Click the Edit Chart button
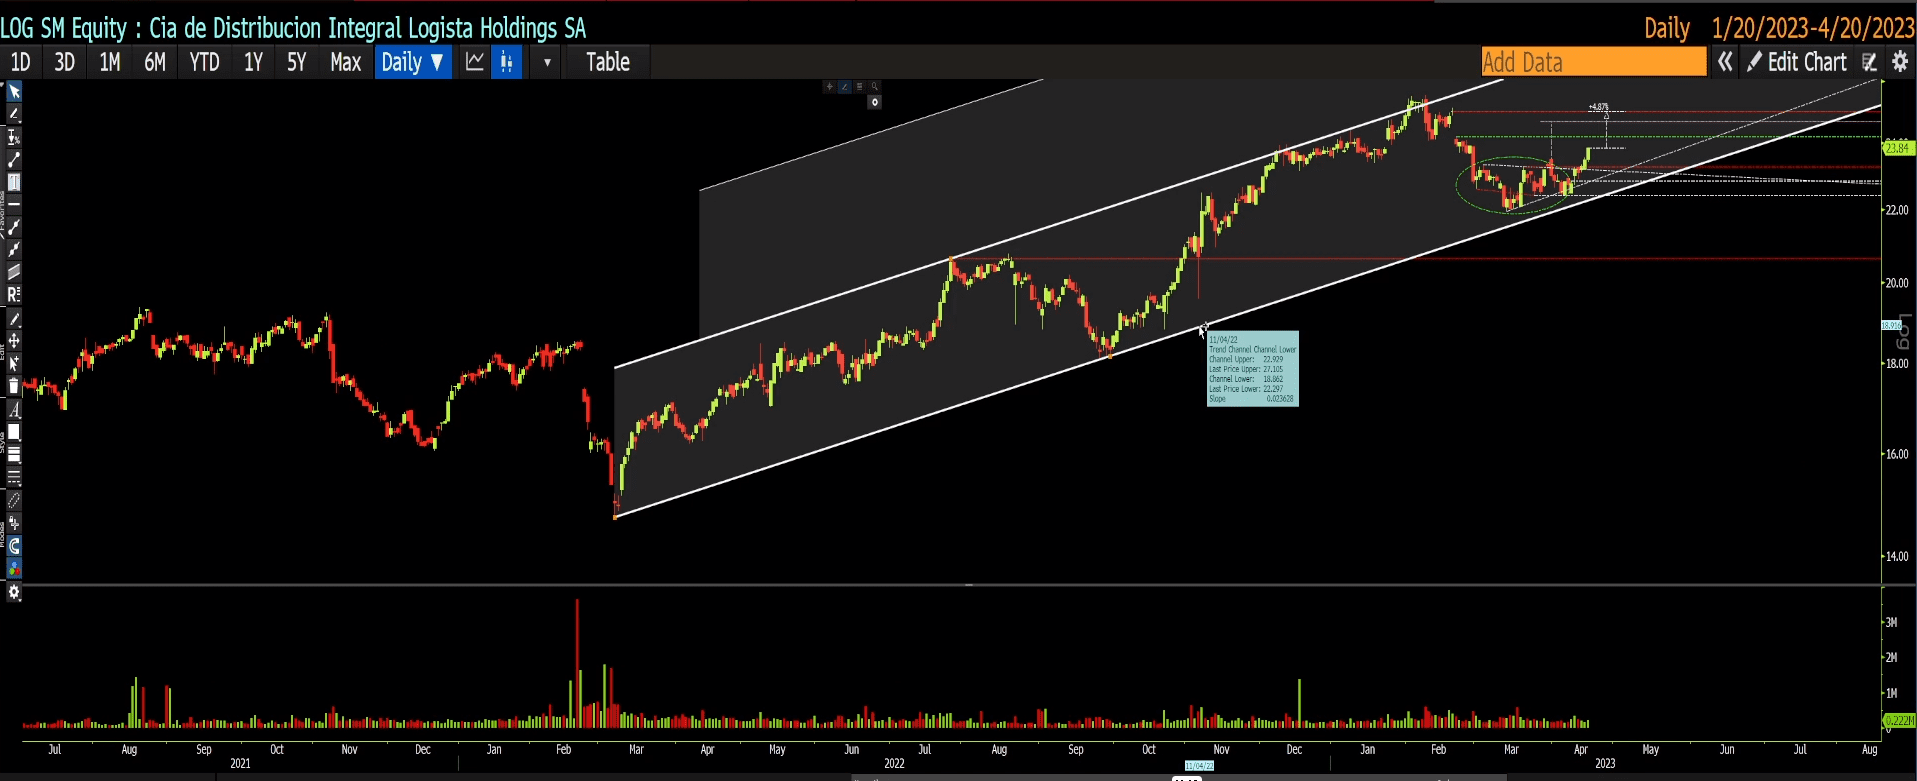The width and height of the screenshot is (1917, 781). (1798, 62)
